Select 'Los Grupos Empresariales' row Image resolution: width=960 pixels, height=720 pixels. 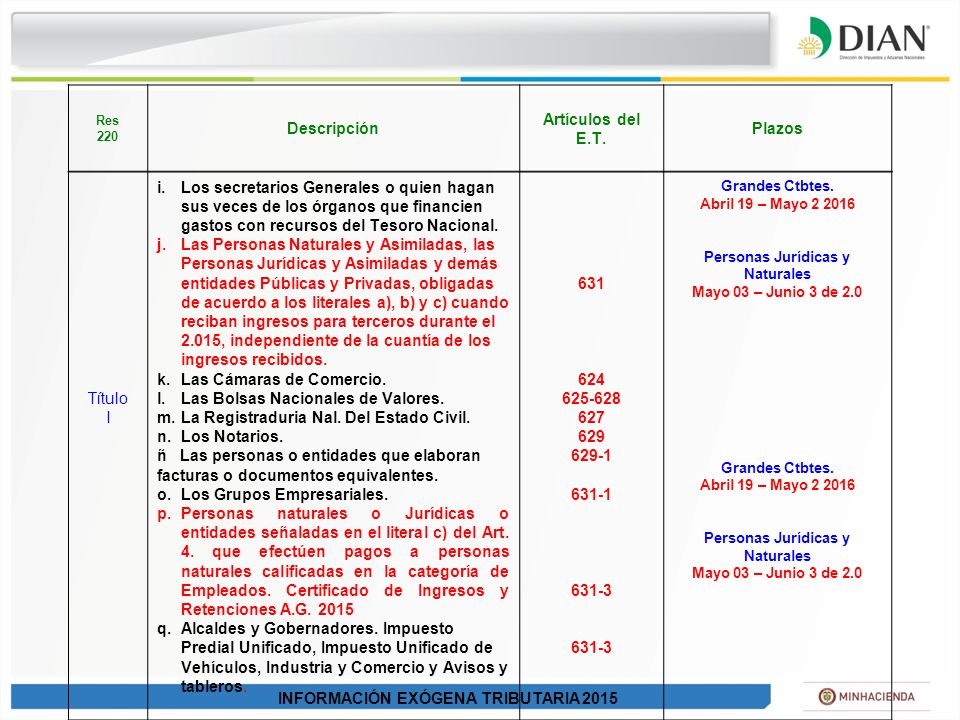coord(272,494)
